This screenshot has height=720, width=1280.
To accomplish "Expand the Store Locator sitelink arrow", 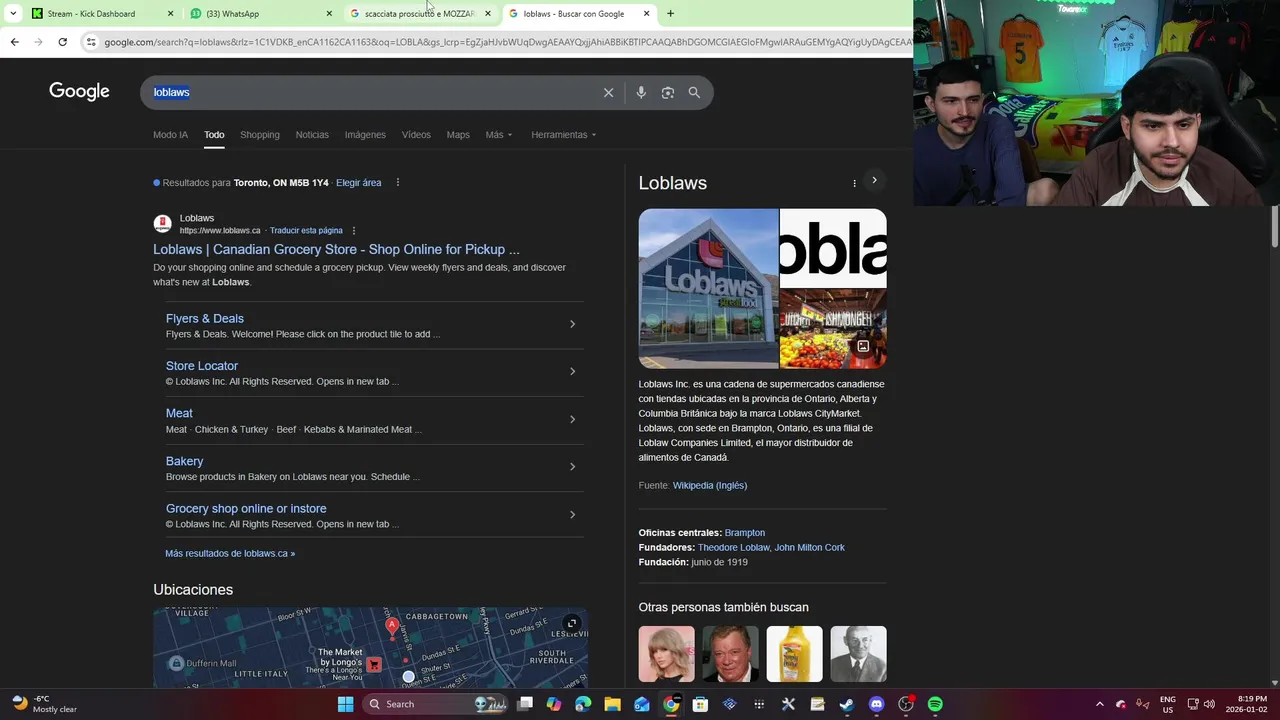I will (x=572, y=371).
